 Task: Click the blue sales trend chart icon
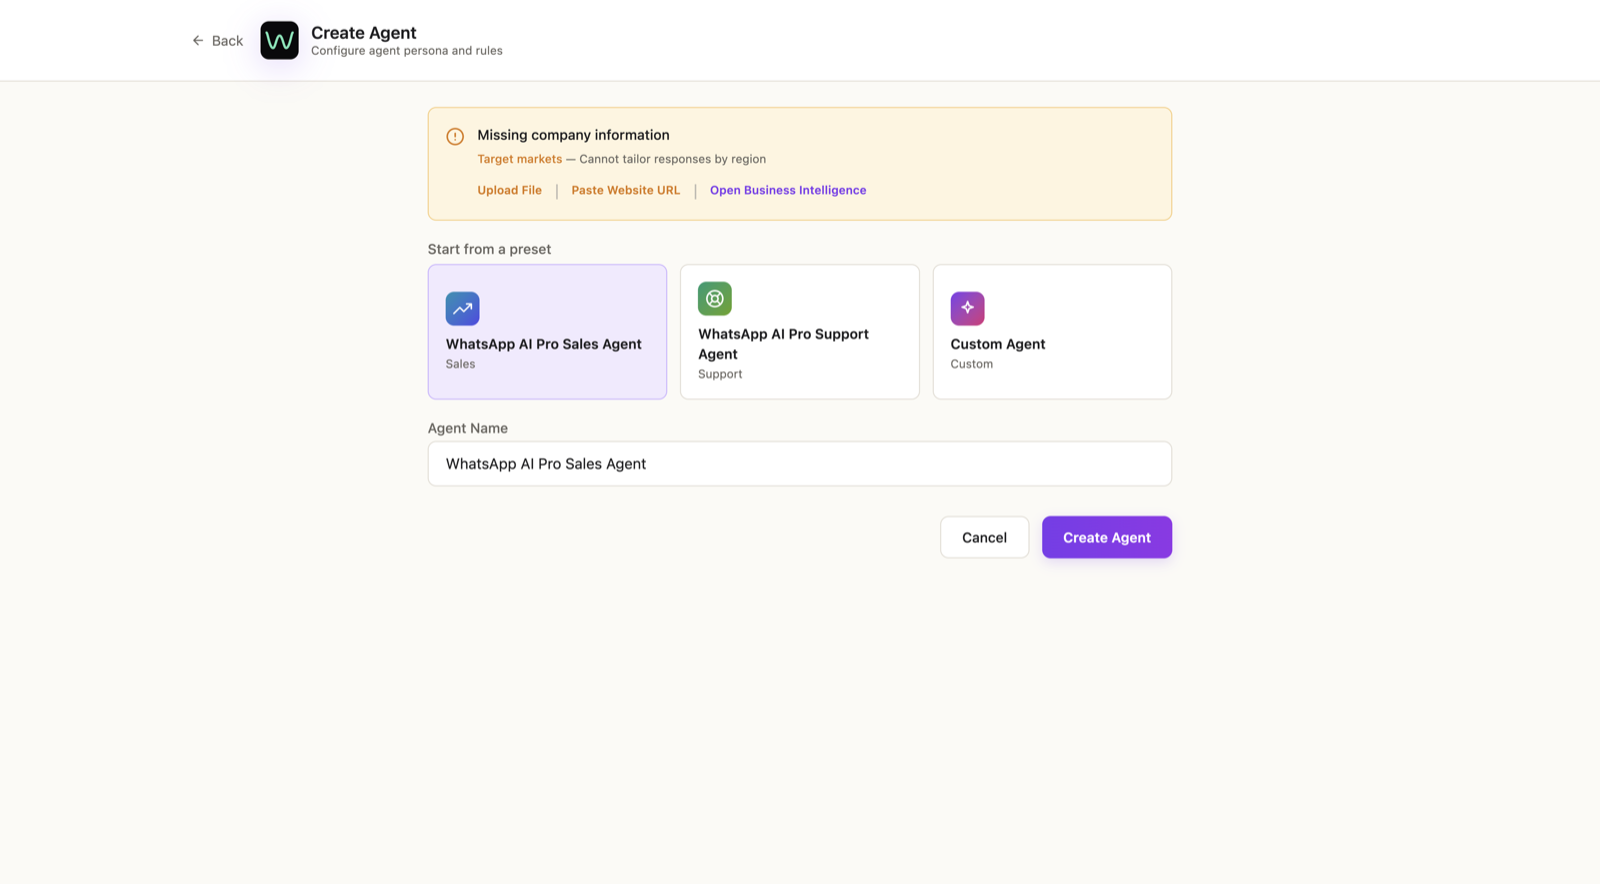(462, 308)
